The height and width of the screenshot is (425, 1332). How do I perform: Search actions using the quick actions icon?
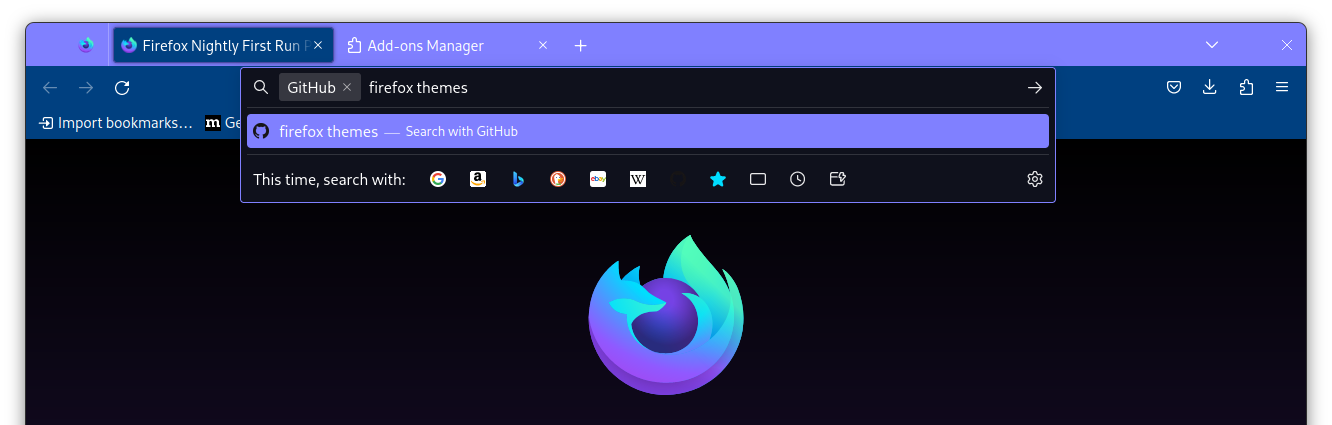click(838, 179)
